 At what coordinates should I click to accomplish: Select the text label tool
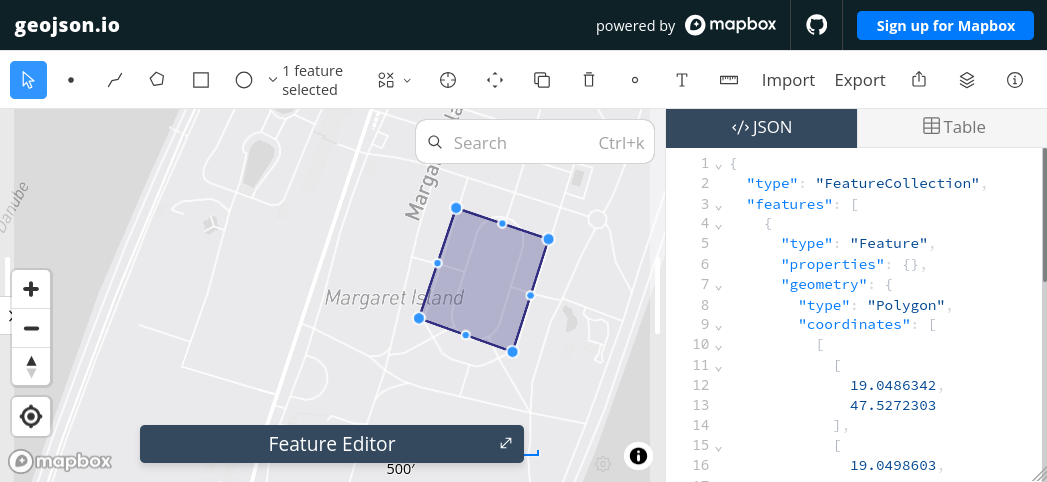click(682, 80)
